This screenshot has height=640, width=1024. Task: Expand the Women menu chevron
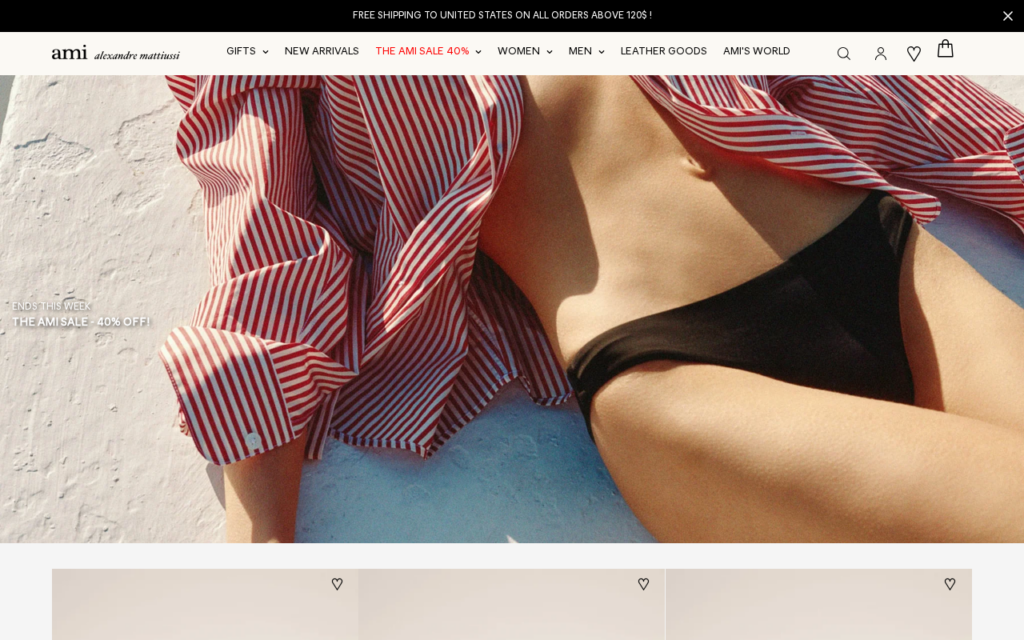pyautogui.click(x=549, y=52)
